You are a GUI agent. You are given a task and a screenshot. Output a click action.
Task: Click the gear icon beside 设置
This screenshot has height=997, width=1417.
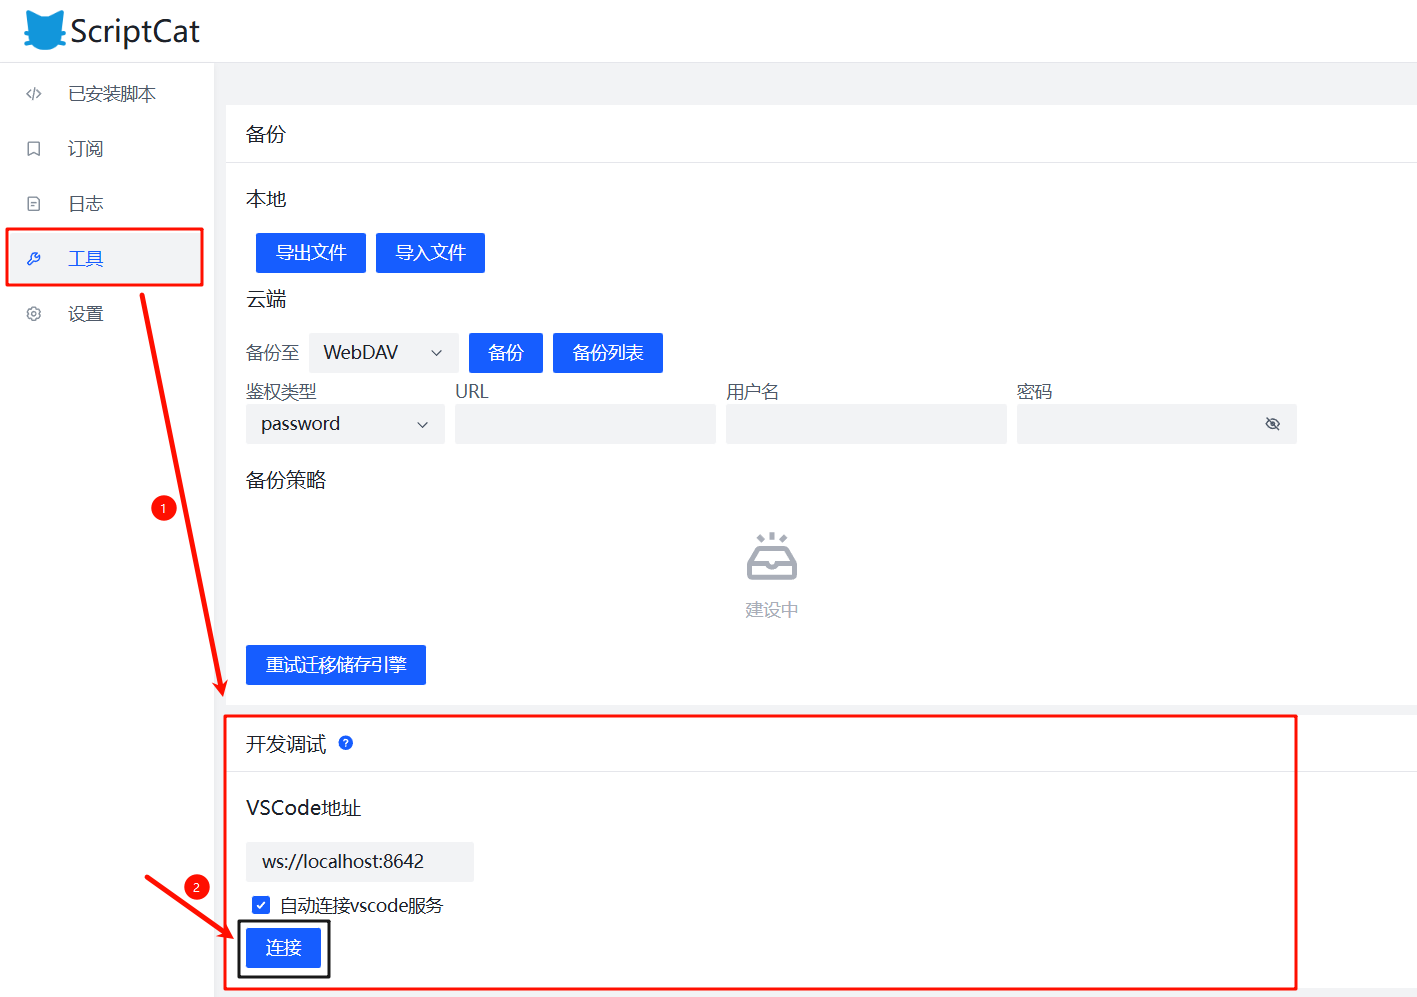[x=34, y=314]
